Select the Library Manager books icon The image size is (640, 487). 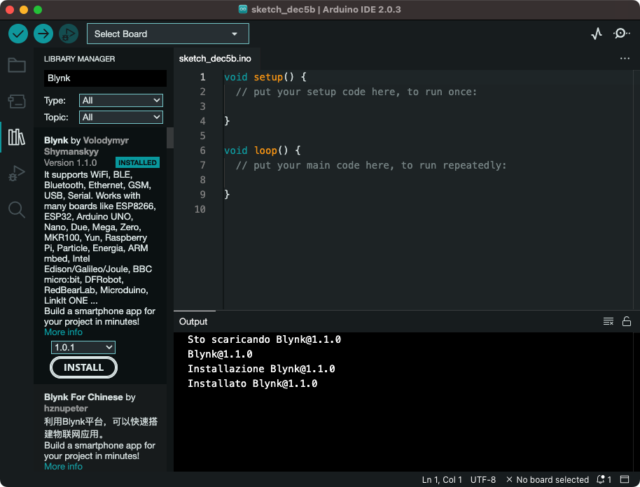[x=16, y=137]
